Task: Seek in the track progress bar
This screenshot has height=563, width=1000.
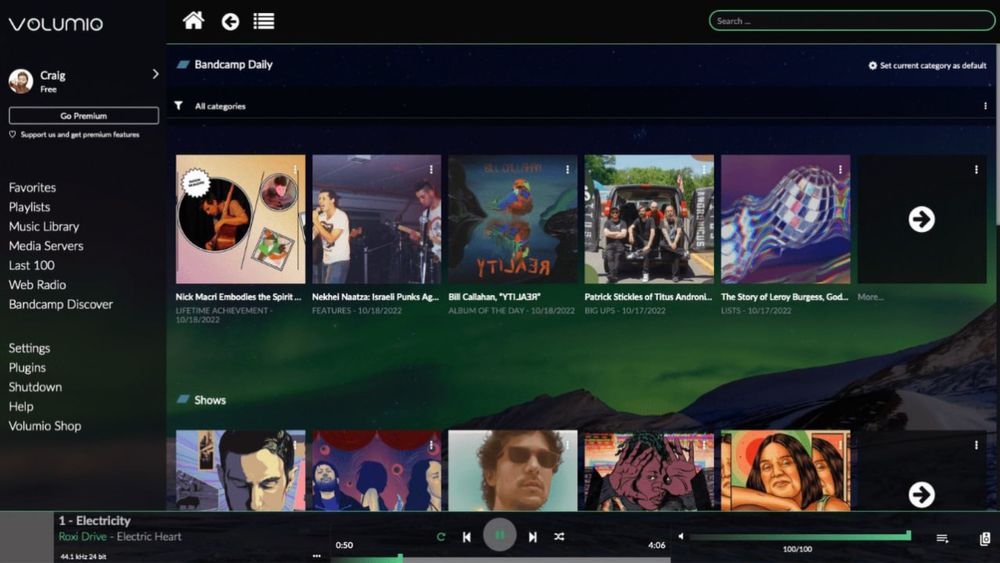Action: (x=501, y=559)
